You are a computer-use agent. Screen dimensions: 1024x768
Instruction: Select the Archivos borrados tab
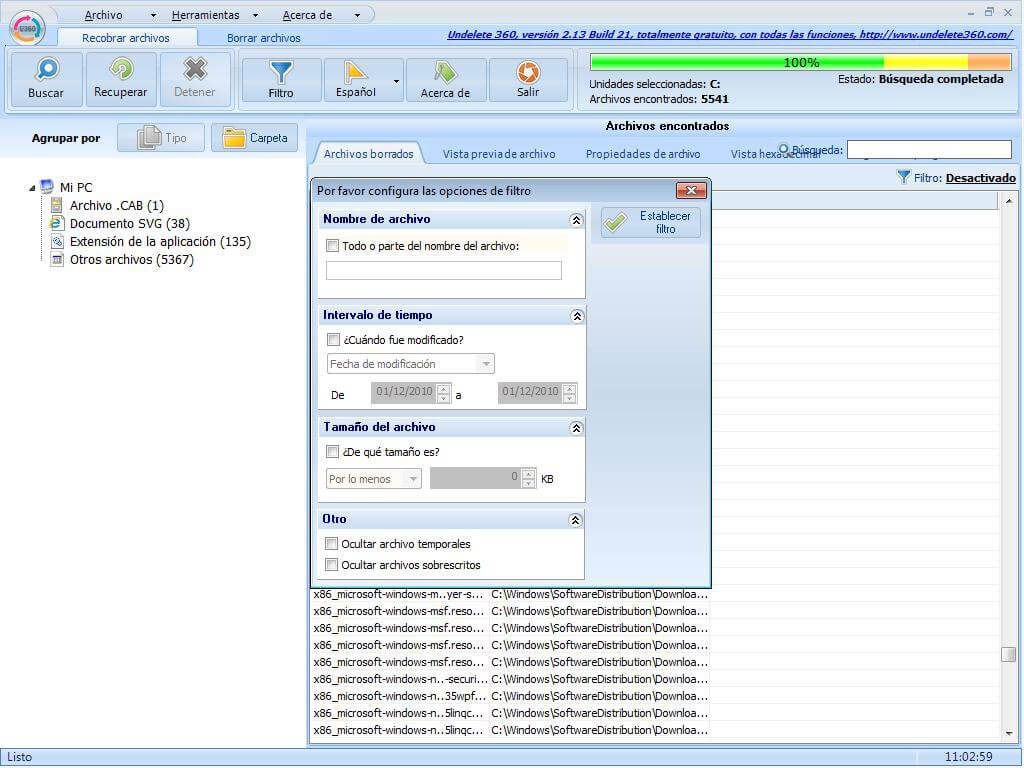pos(368,154)
